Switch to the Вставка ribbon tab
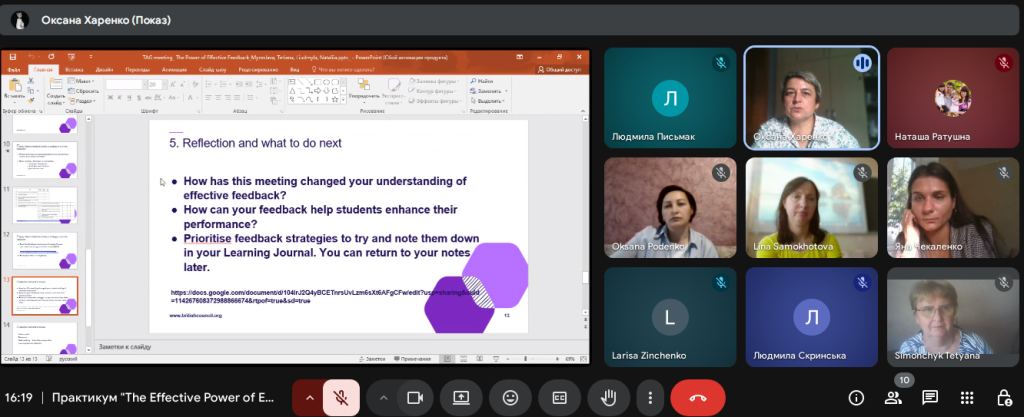Viewport: 1024px width, 417px height. pos(70,70)
